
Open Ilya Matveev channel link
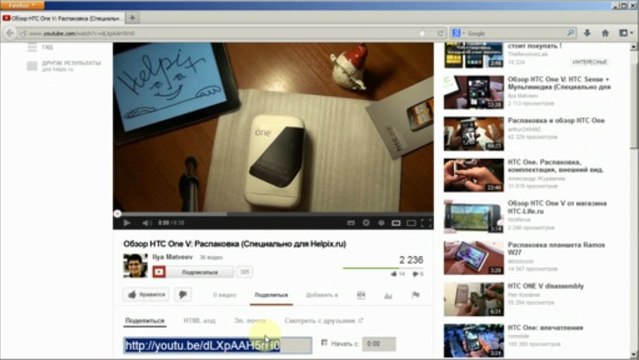click(172, 257)
